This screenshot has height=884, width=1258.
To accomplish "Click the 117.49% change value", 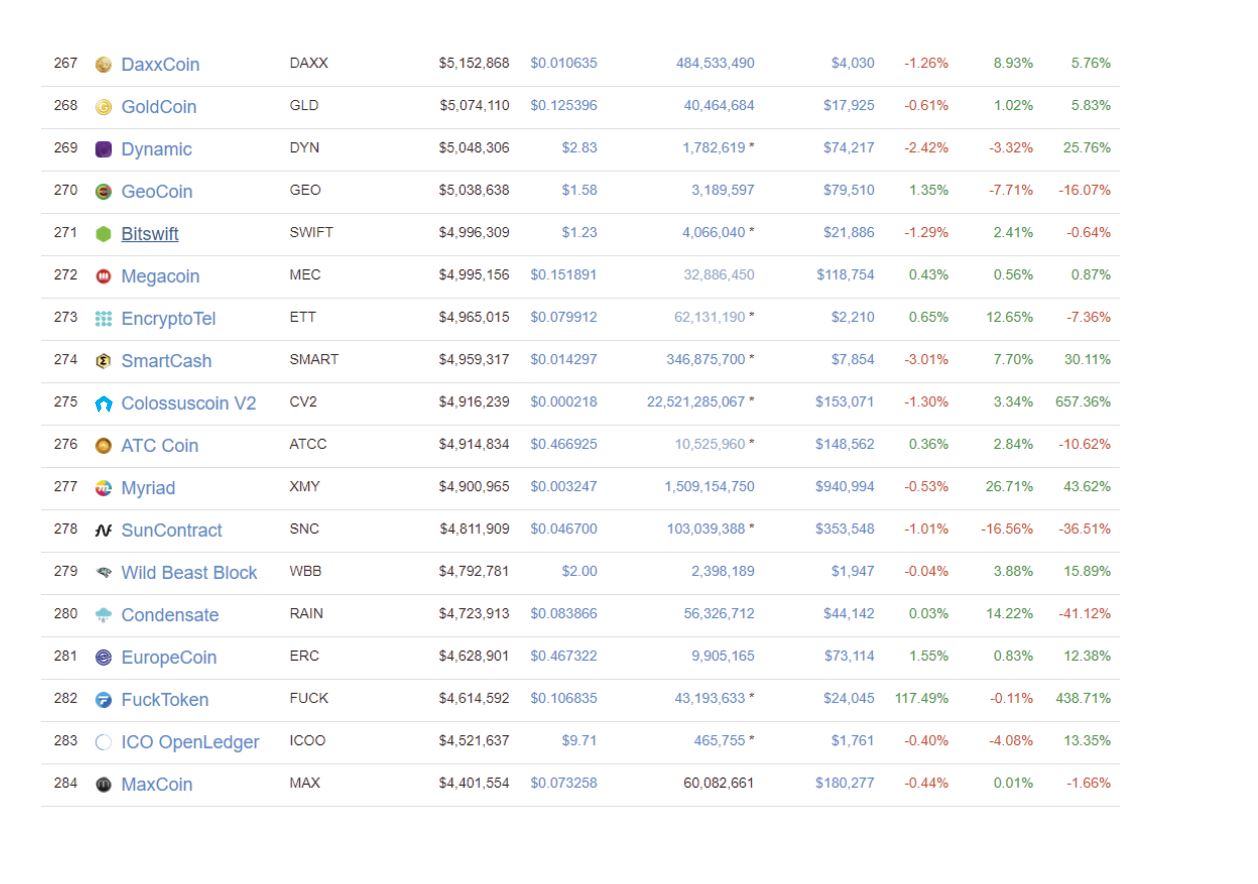I will [x=922, y=698].
